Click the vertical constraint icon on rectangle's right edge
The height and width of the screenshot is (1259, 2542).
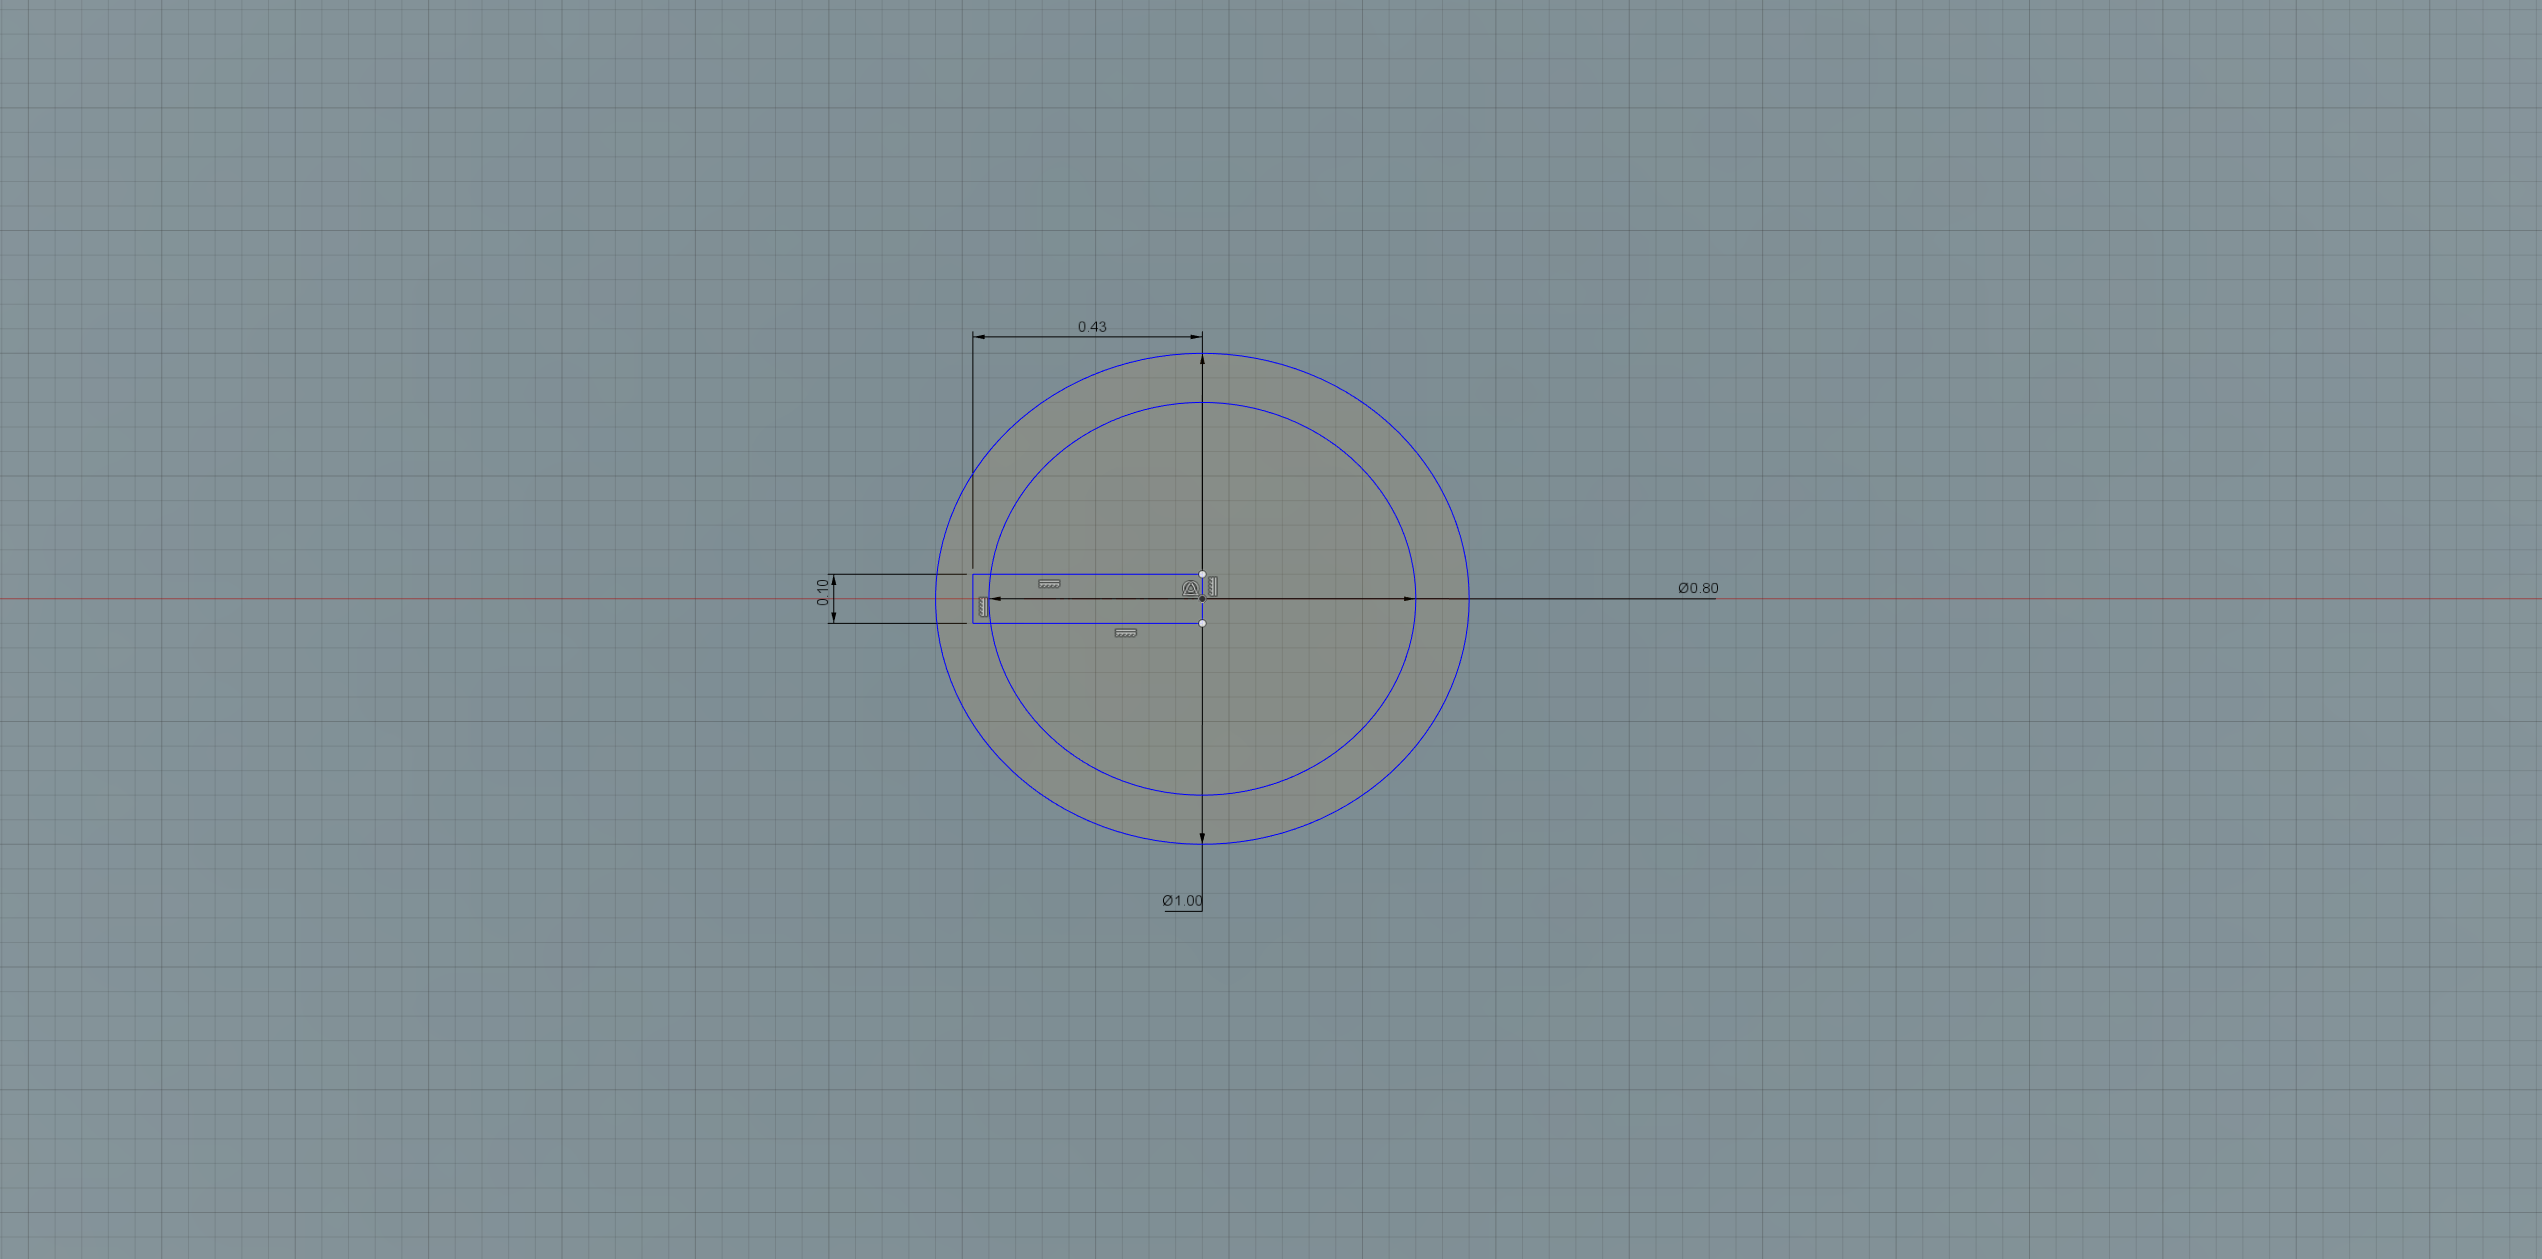(1213, 587)
